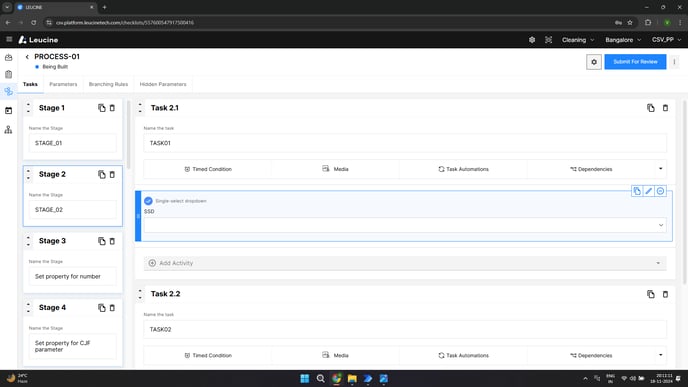Open process settings gear next to Submit
This screenshot has width=688, height=387.
pos(594,62)
